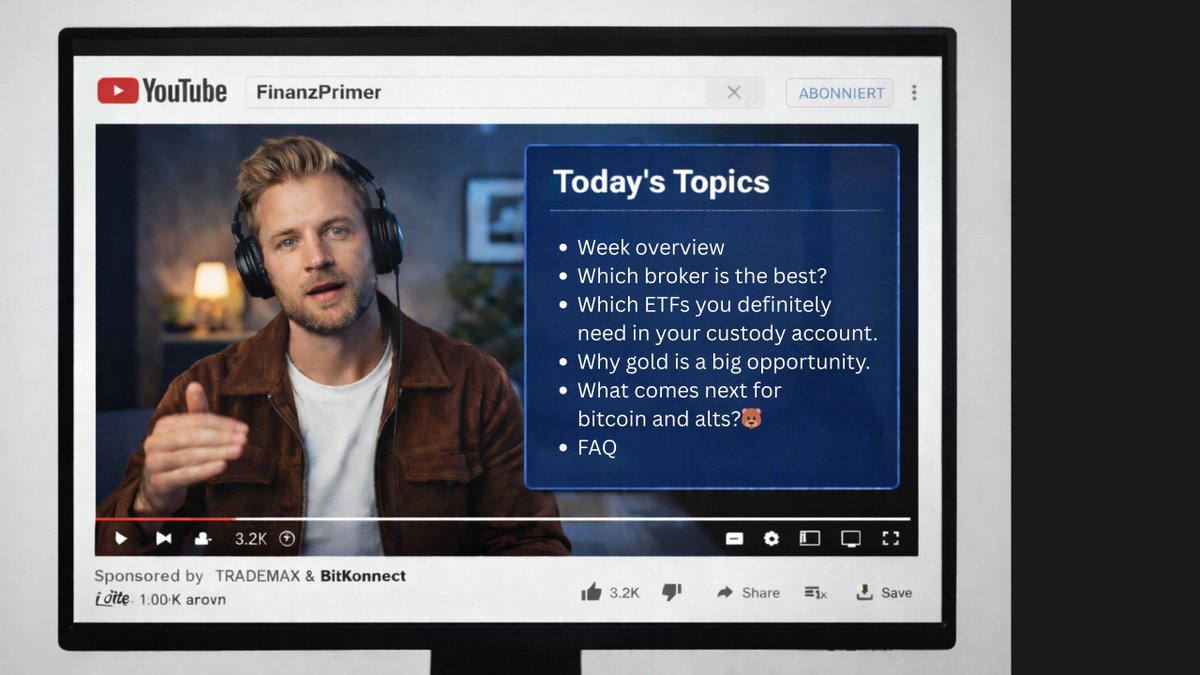1200x675 pixels.
Task: Expand the subscribe notification options via ABONNIERT
Action: (x=839, y=91)
